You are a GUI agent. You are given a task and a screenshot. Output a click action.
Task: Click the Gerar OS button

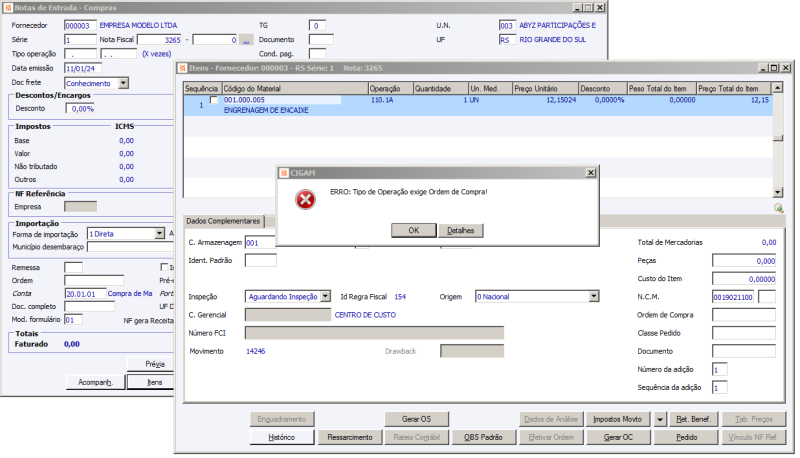[x=416, y=419]
